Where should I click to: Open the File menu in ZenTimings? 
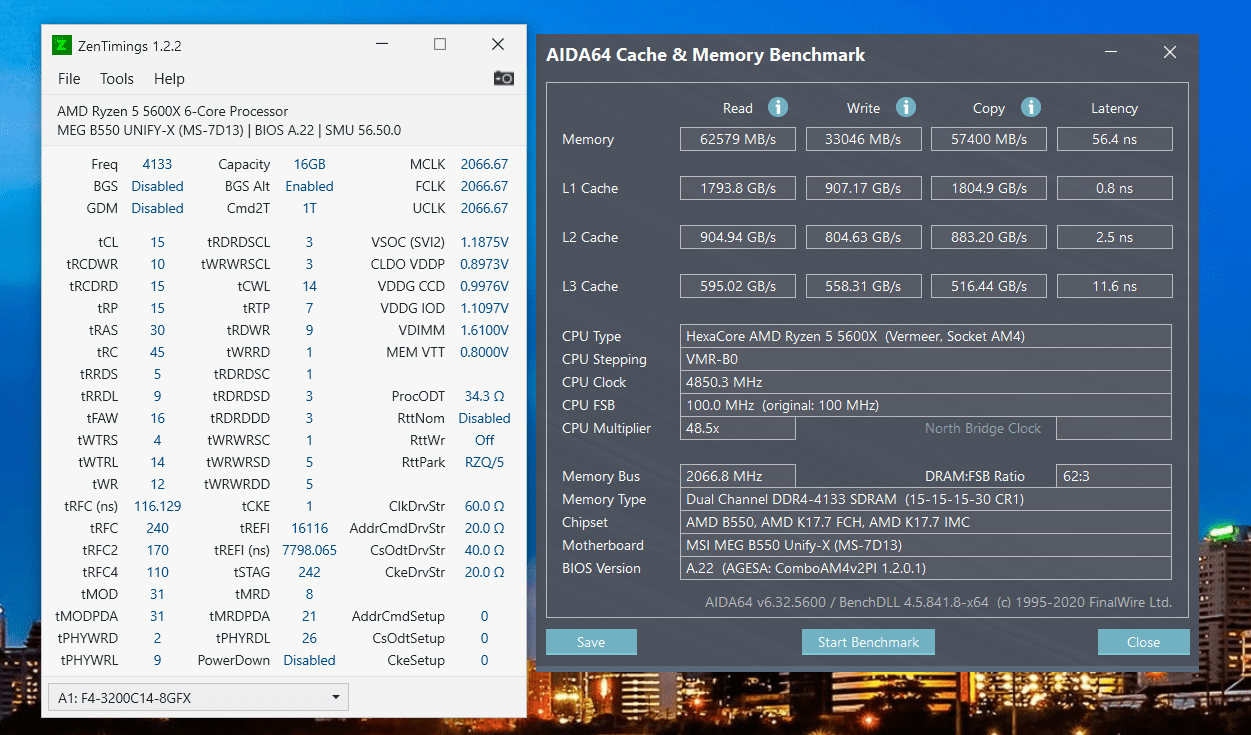coord(69,79)
